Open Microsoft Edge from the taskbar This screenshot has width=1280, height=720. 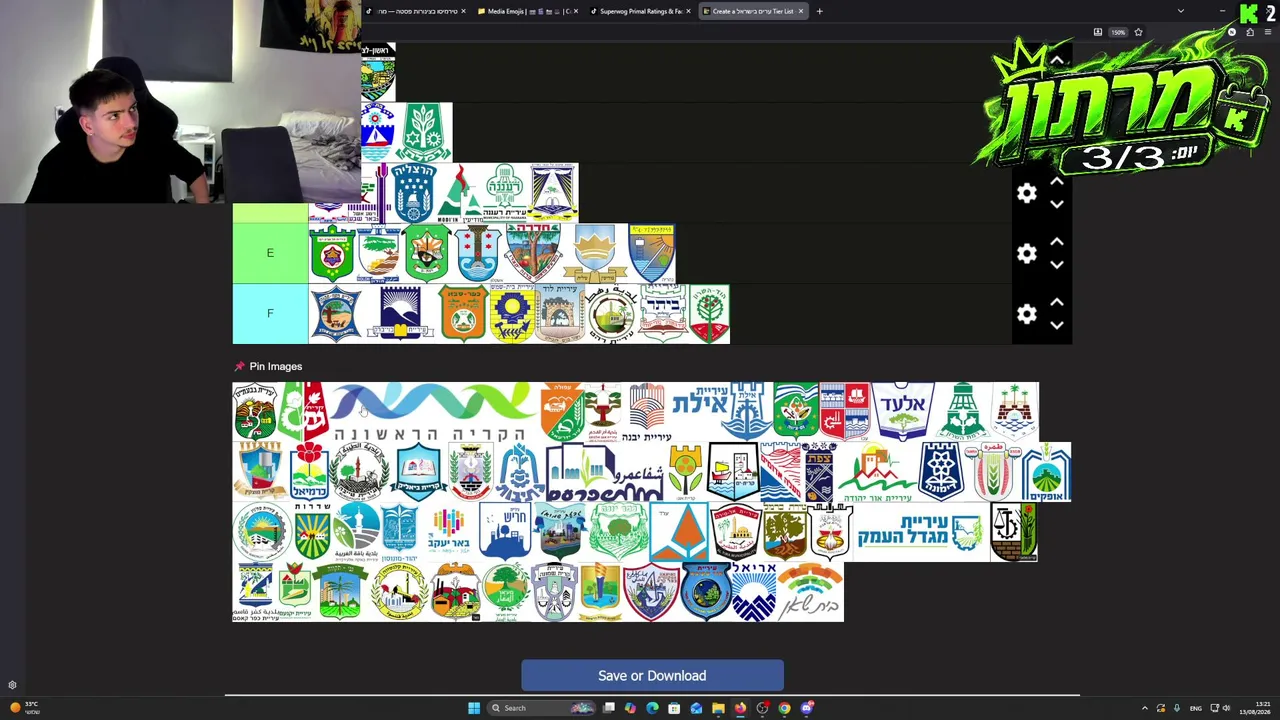click(x=652, y=708)
